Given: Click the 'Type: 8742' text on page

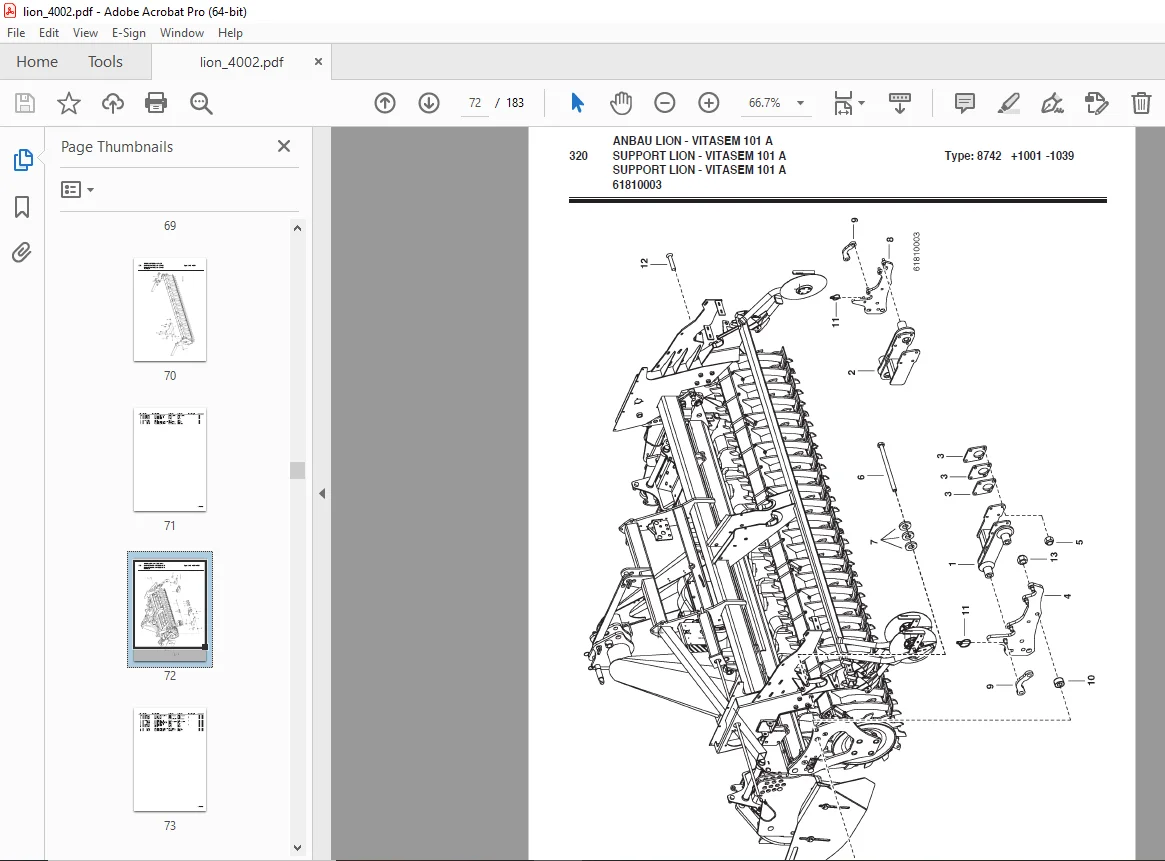Looking at the screenshot, I should 973,156.
